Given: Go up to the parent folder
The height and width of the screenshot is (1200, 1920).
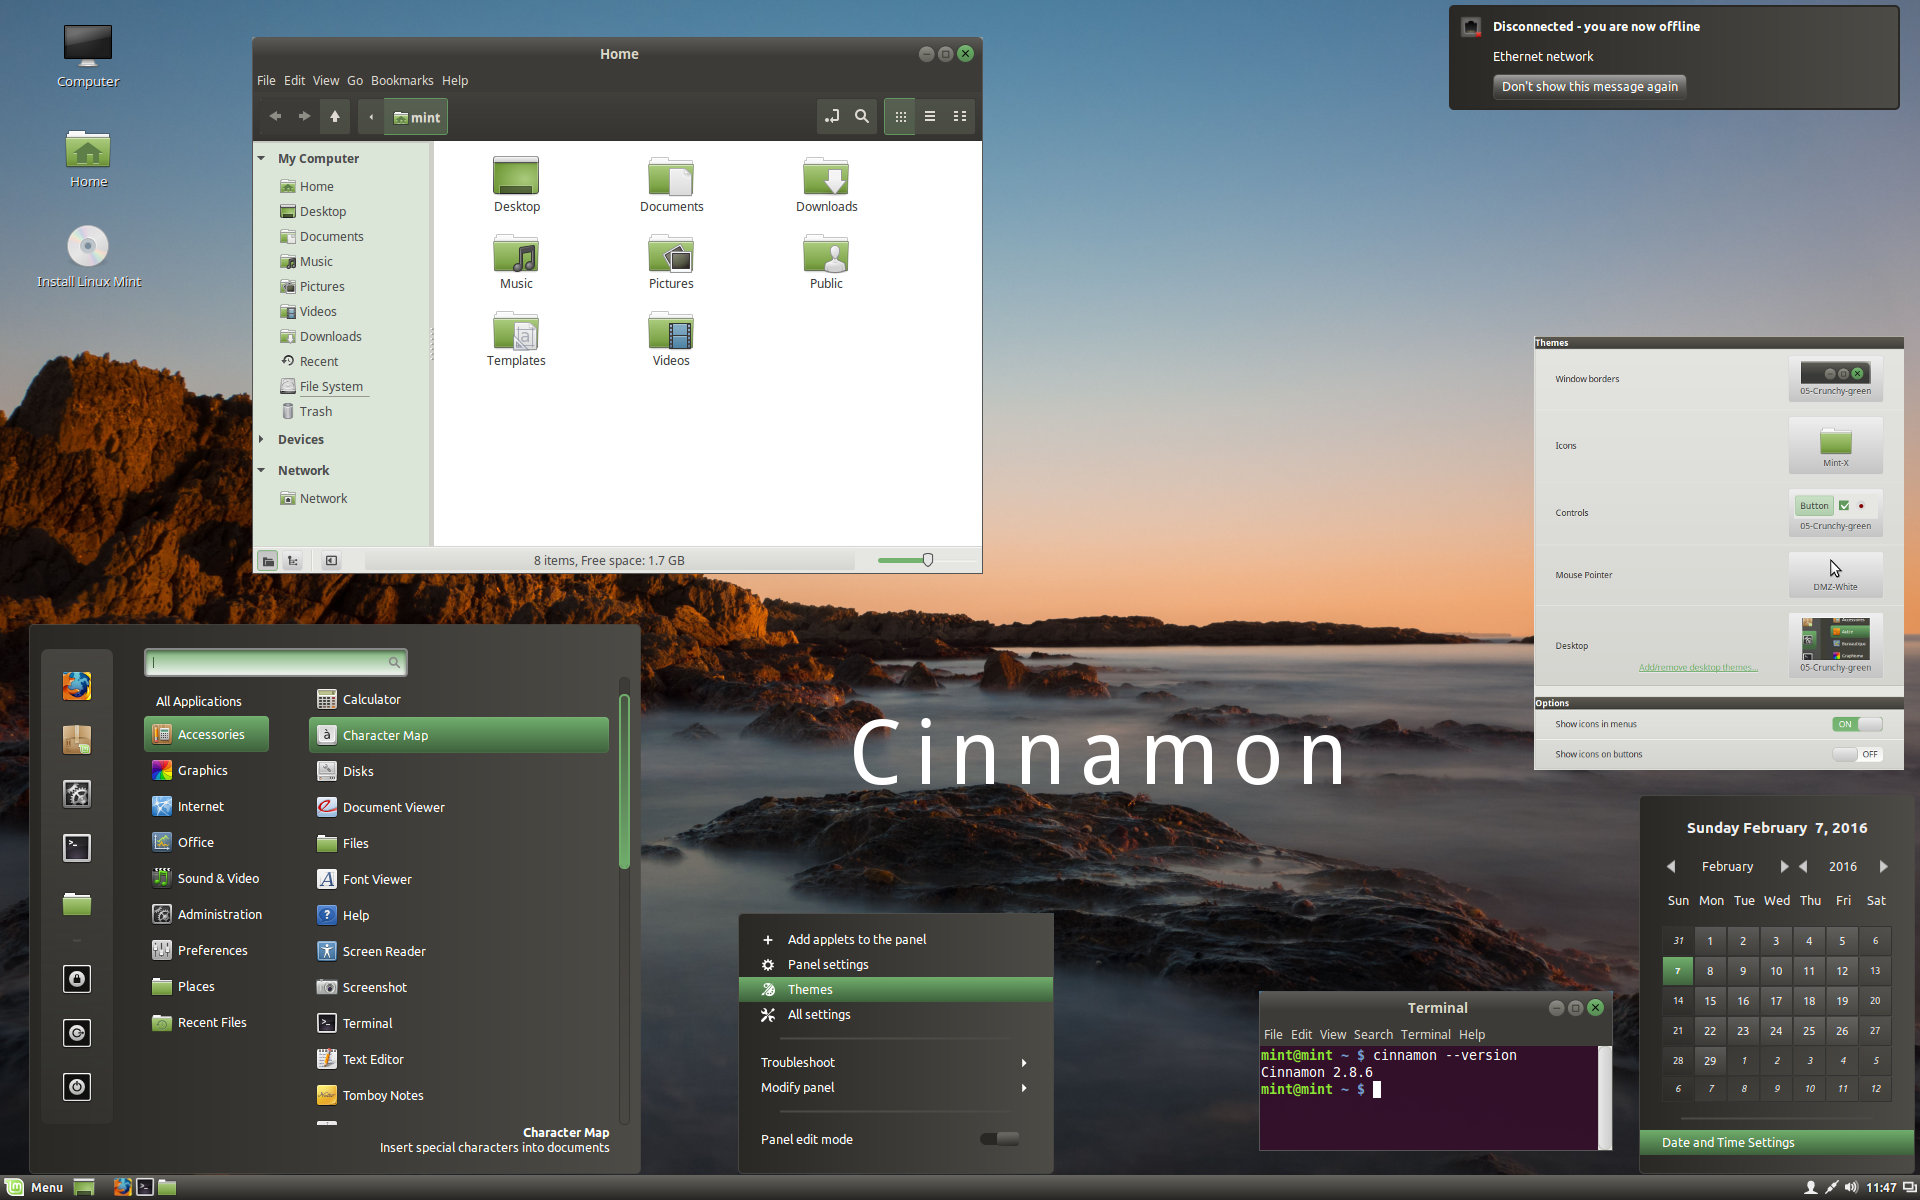Looking at the screenshot, I should pyautogui.click(x=335, y=117).
